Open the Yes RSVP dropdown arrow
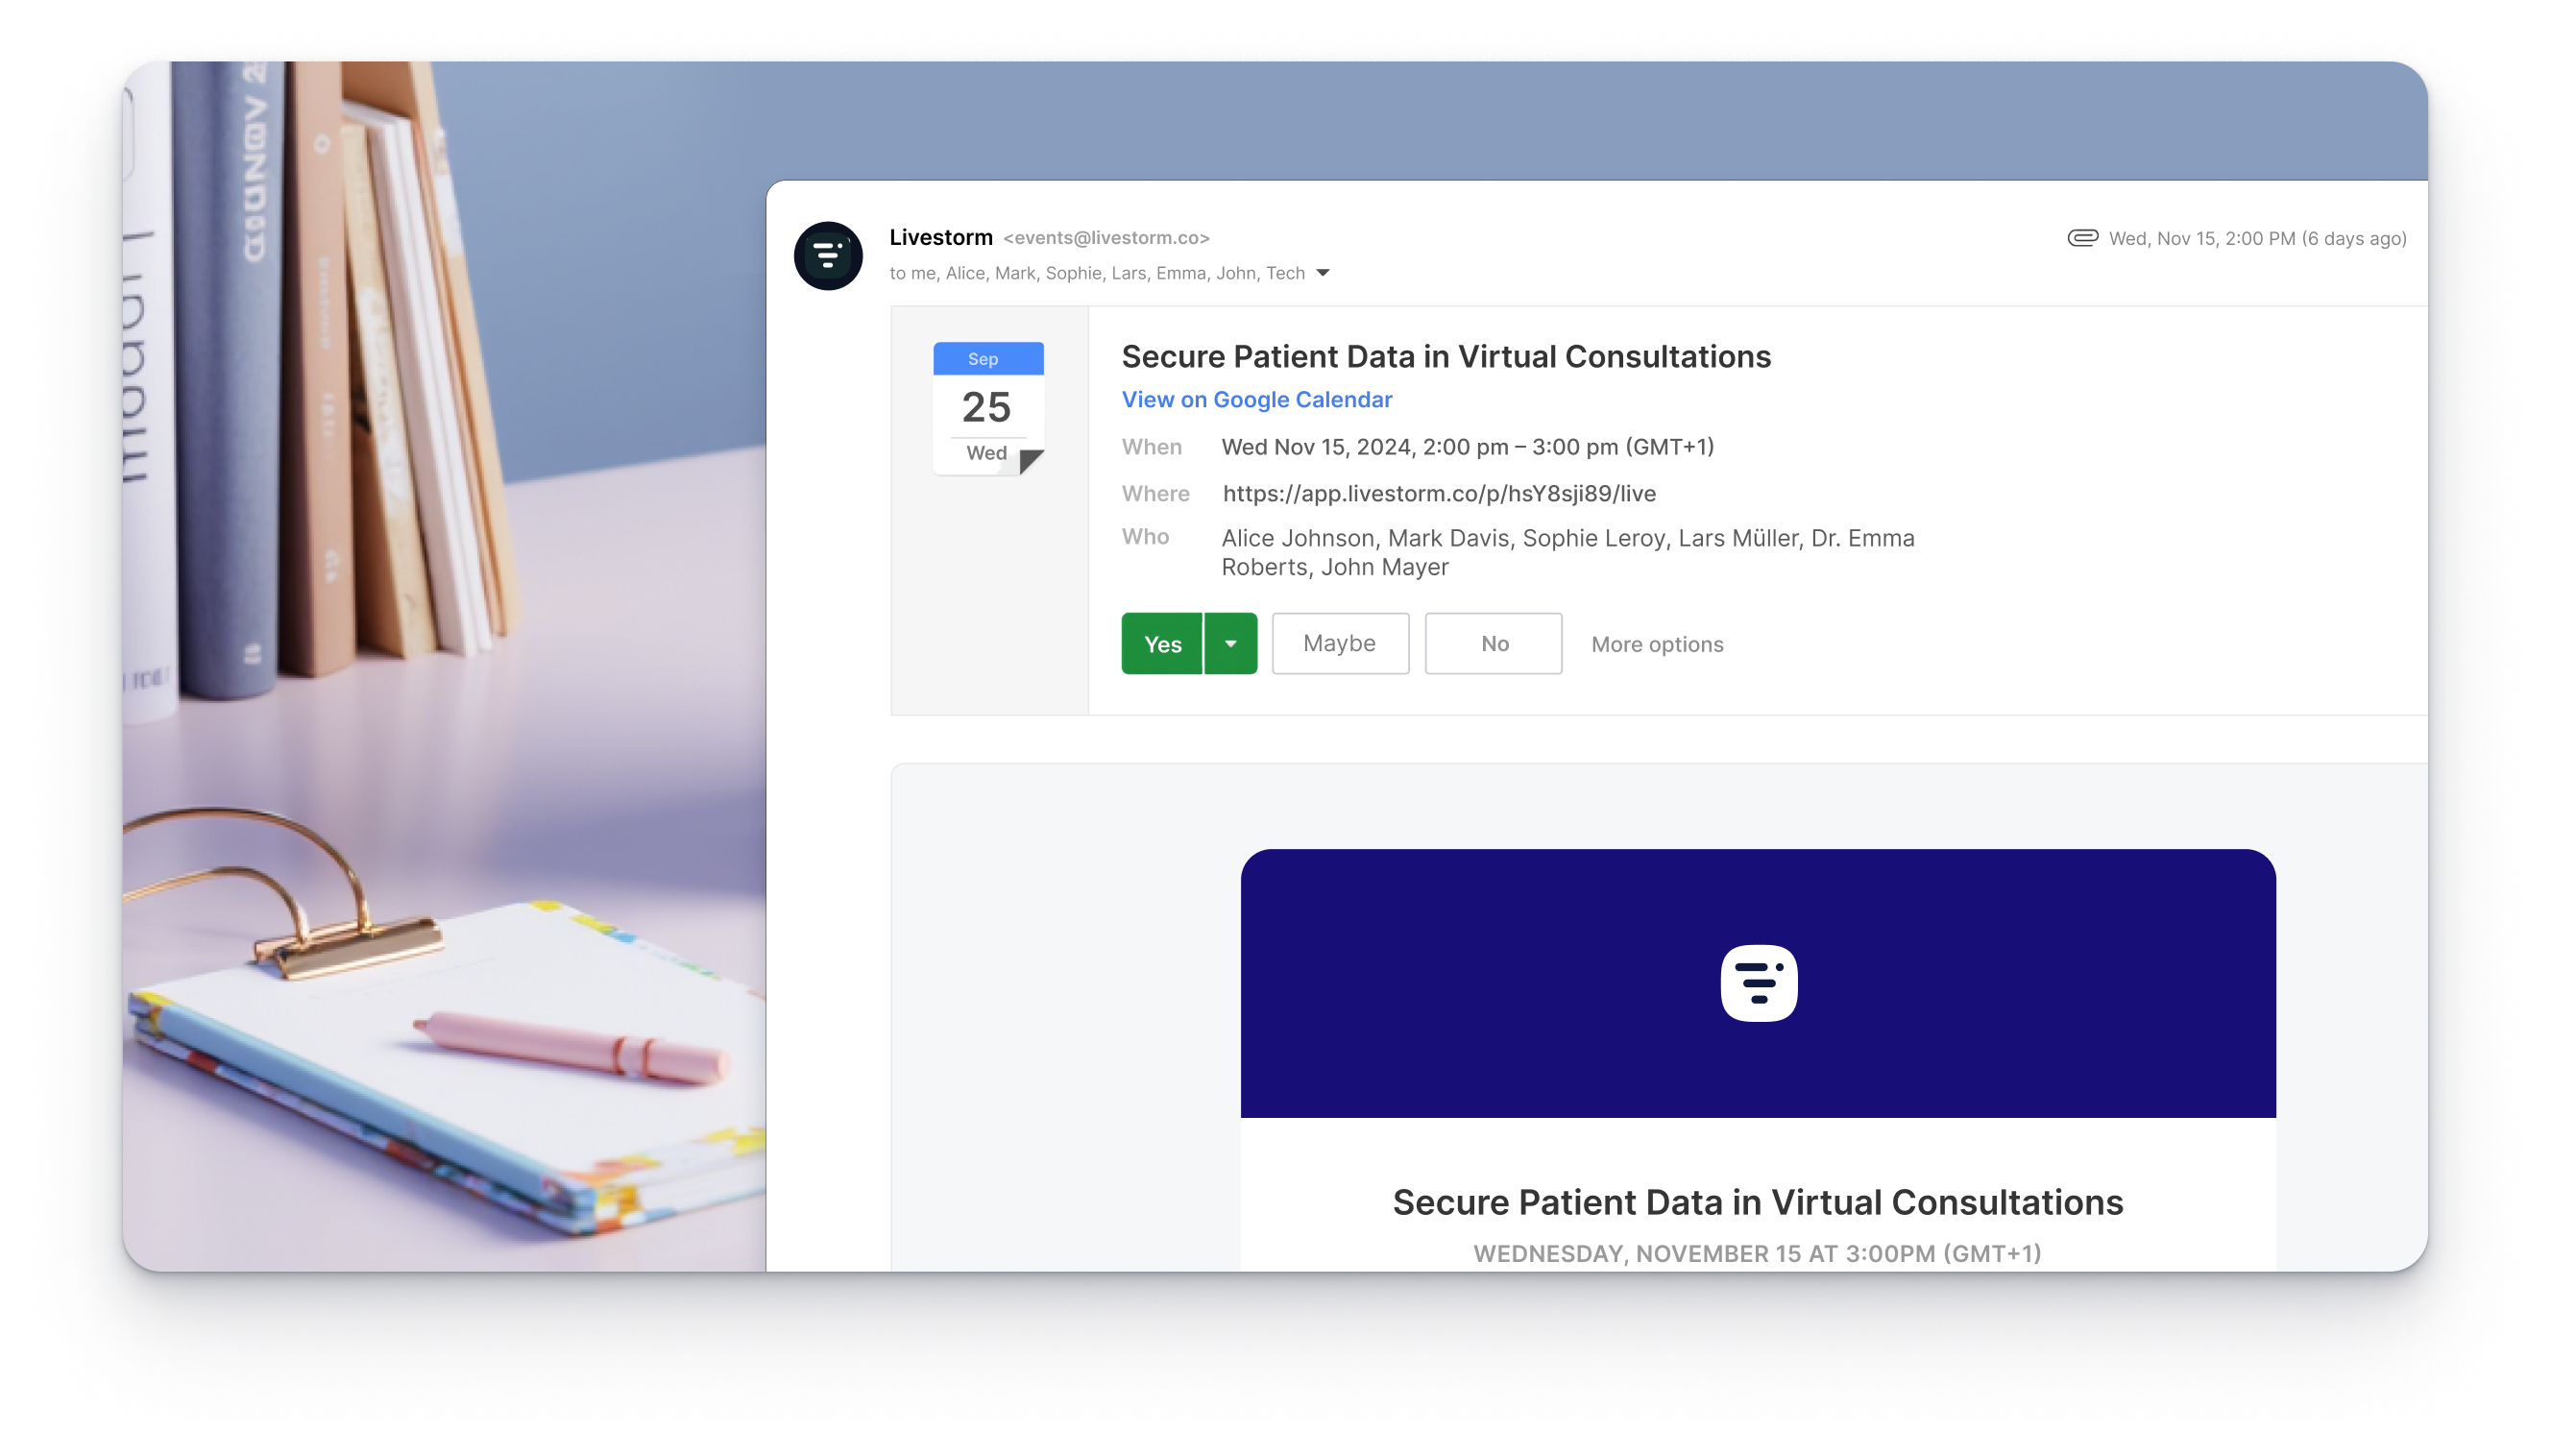 tap(1230, 644)
